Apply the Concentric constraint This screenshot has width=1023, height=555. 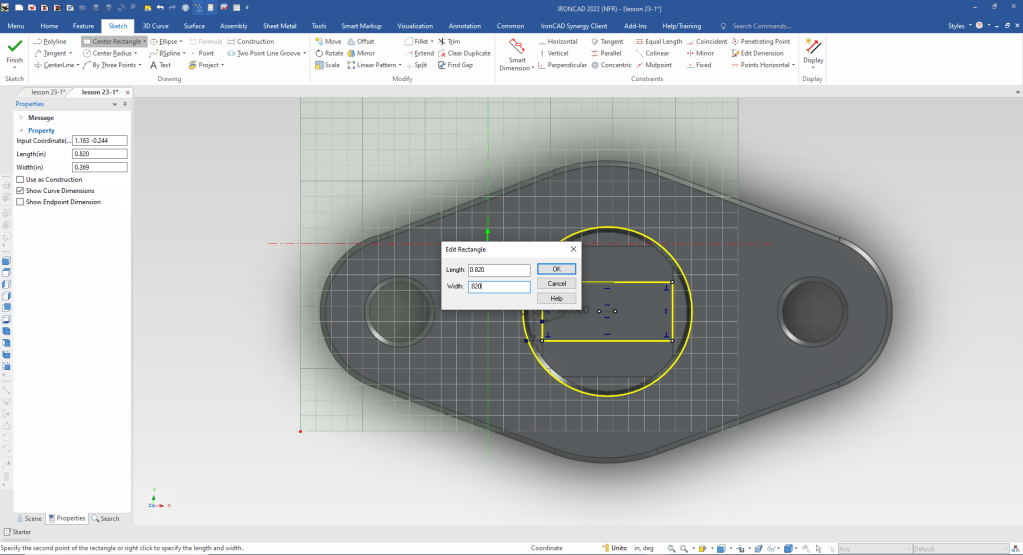610,65
